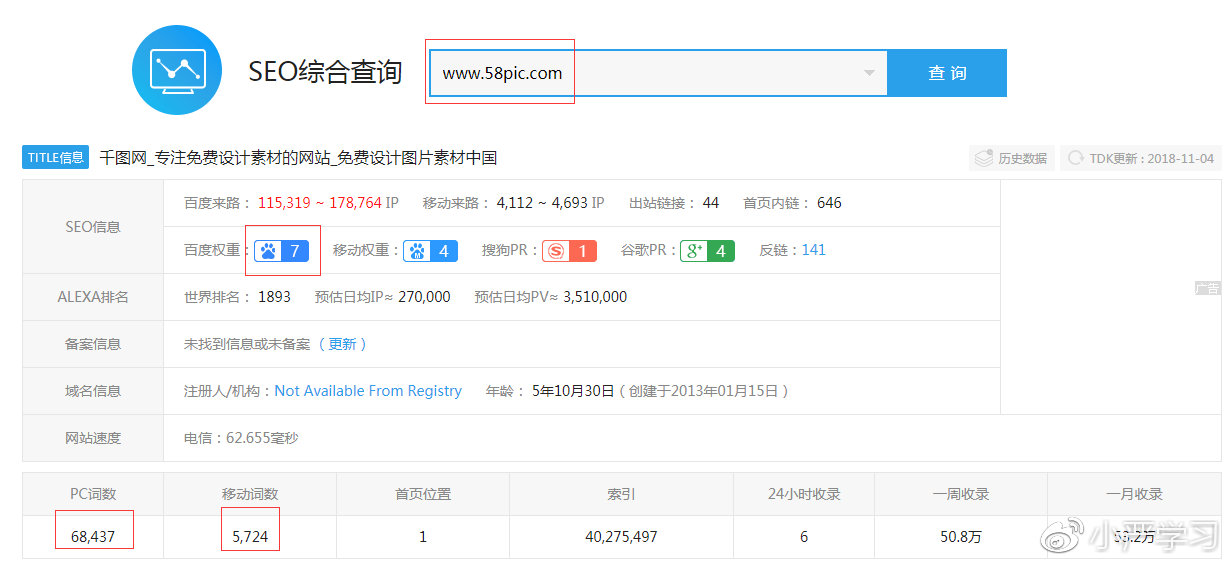Click TDK更新: 2018-11-04 button
1232x566 pixels.
1140,158
